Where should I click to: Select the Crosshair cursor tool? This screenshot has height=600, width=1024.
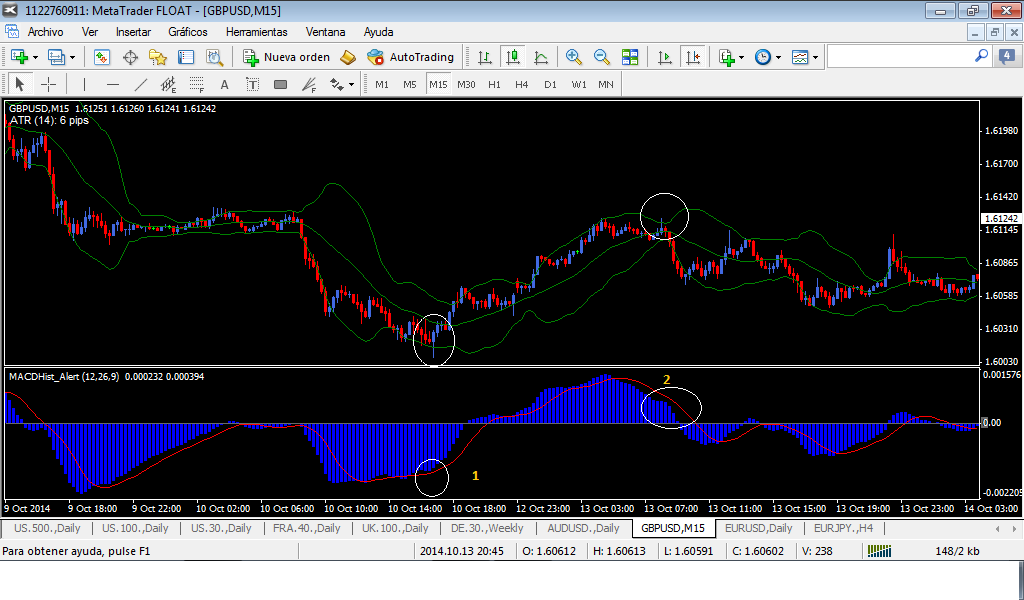click(x=48, y=84)
